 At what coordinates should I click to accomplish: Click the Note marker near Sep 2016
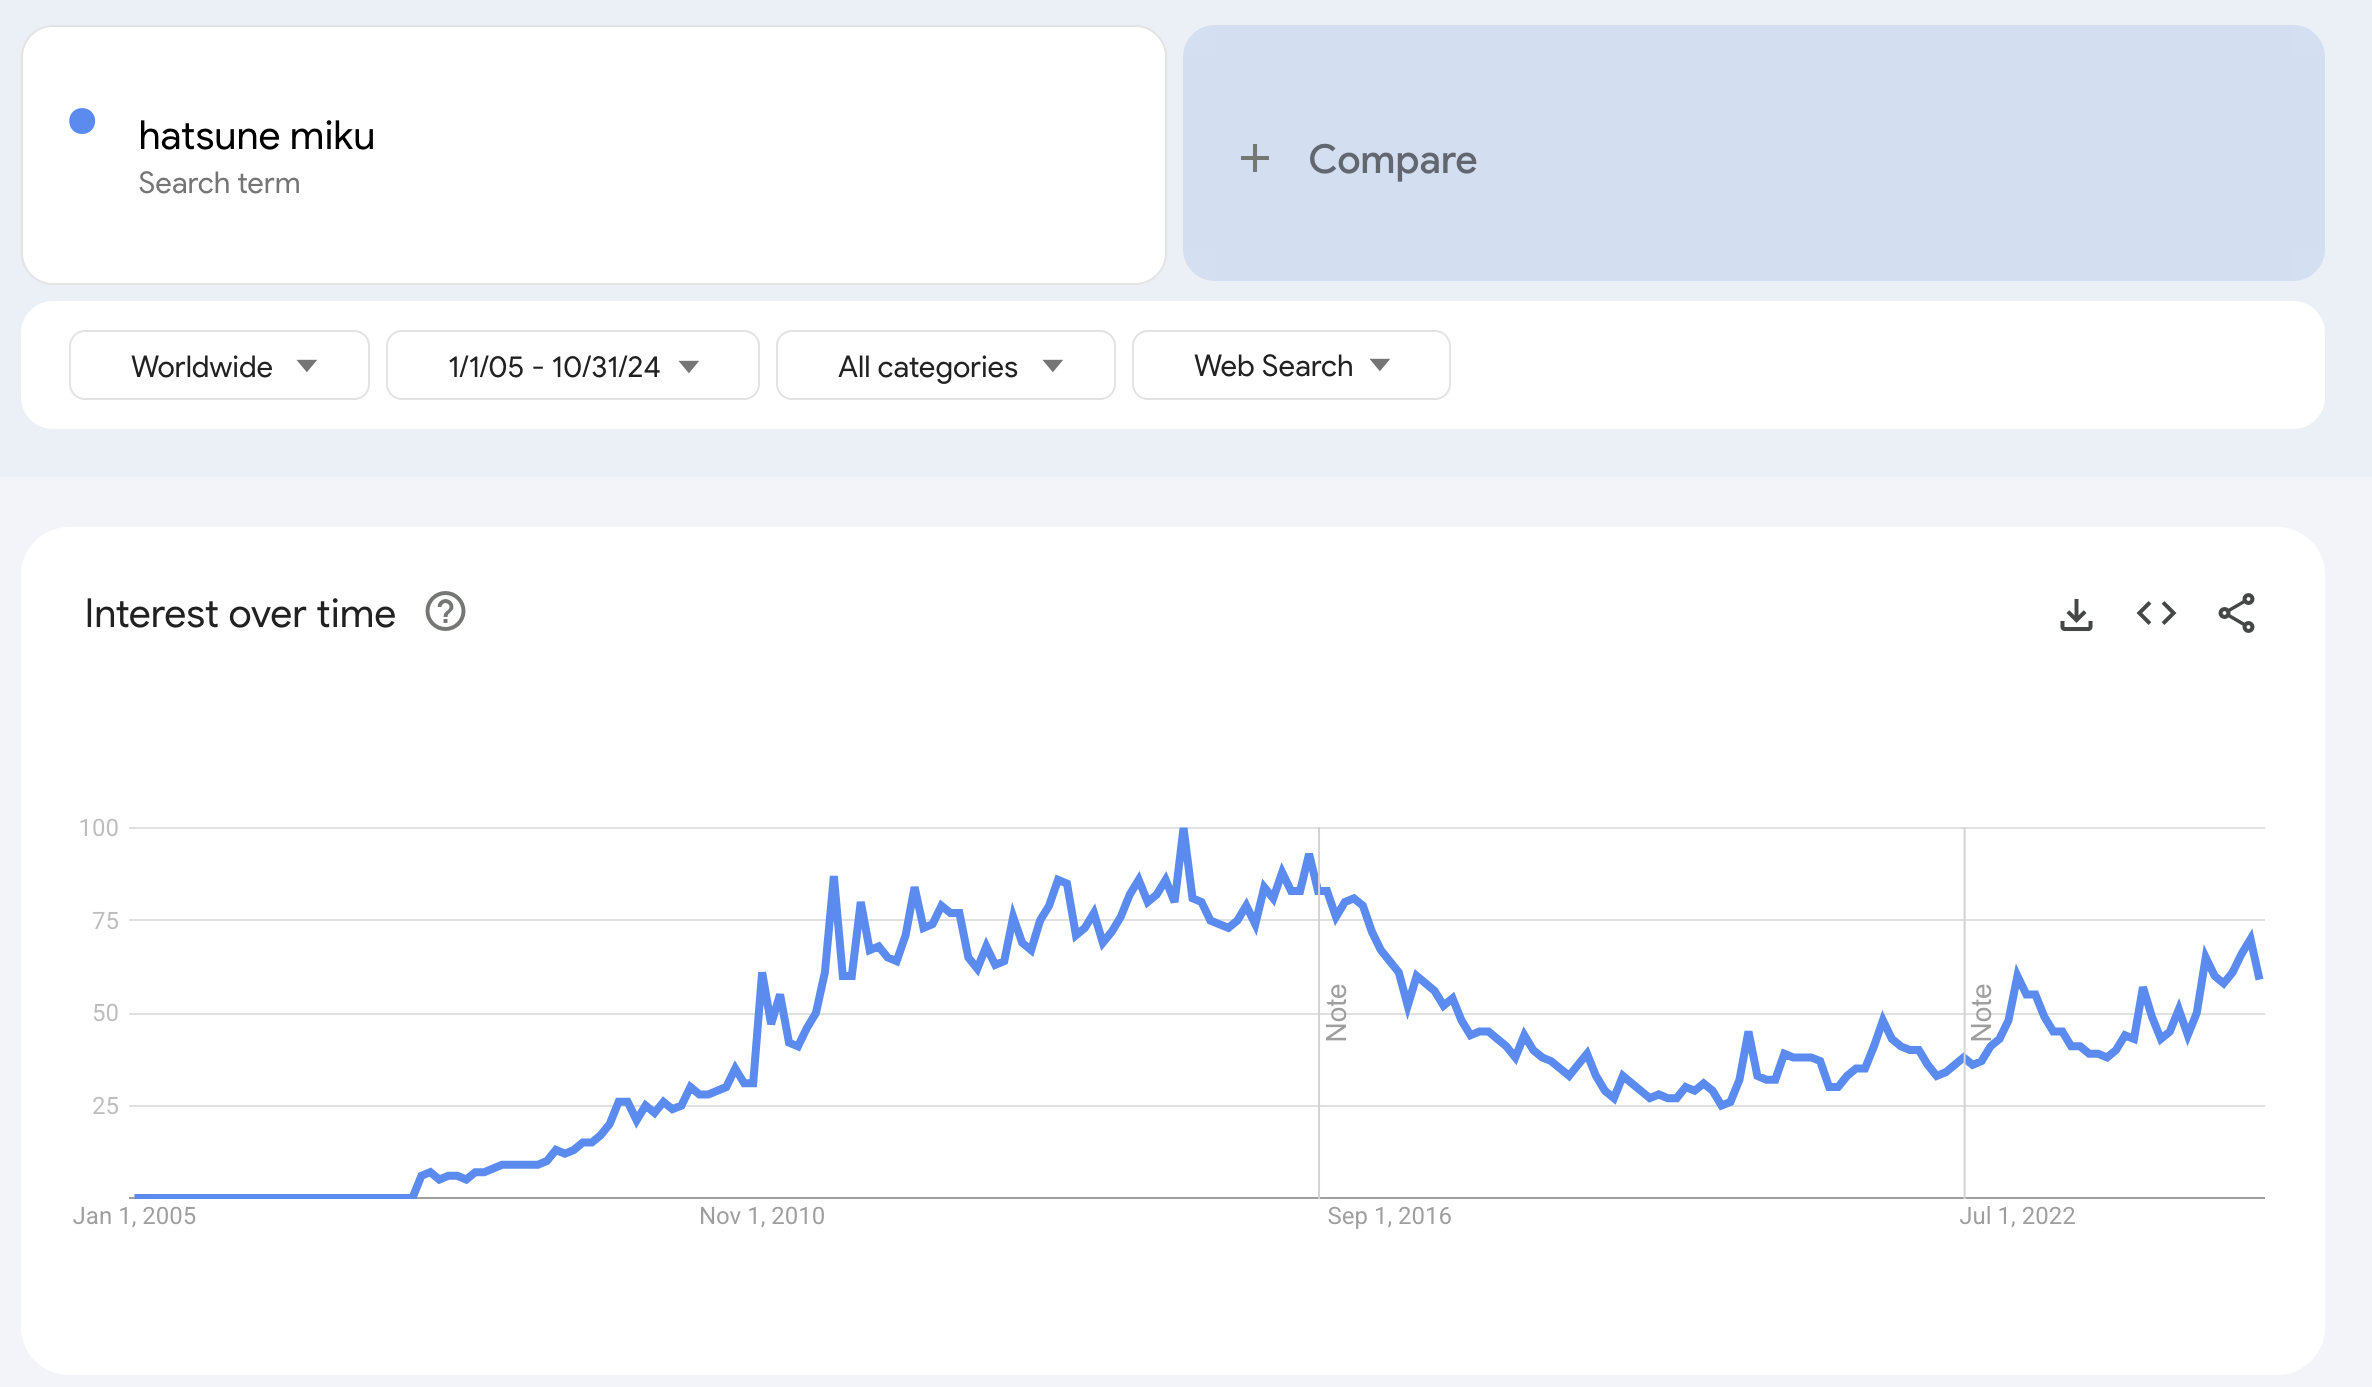(1336, 1012)
